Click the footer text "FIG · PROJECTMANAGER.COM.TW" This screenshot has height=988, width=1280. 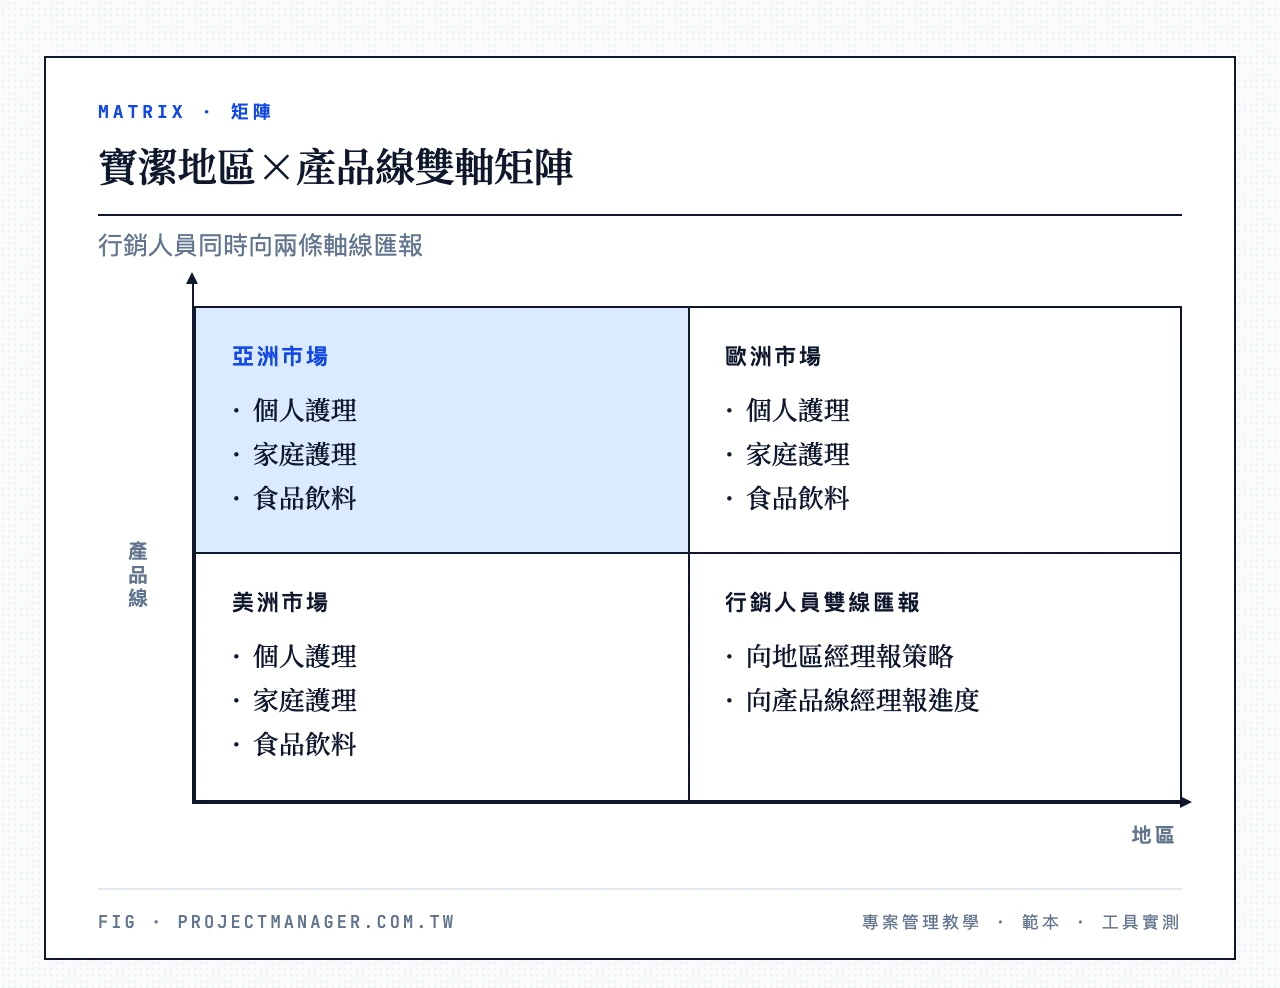pyautogui.click(x=276, y=922)
